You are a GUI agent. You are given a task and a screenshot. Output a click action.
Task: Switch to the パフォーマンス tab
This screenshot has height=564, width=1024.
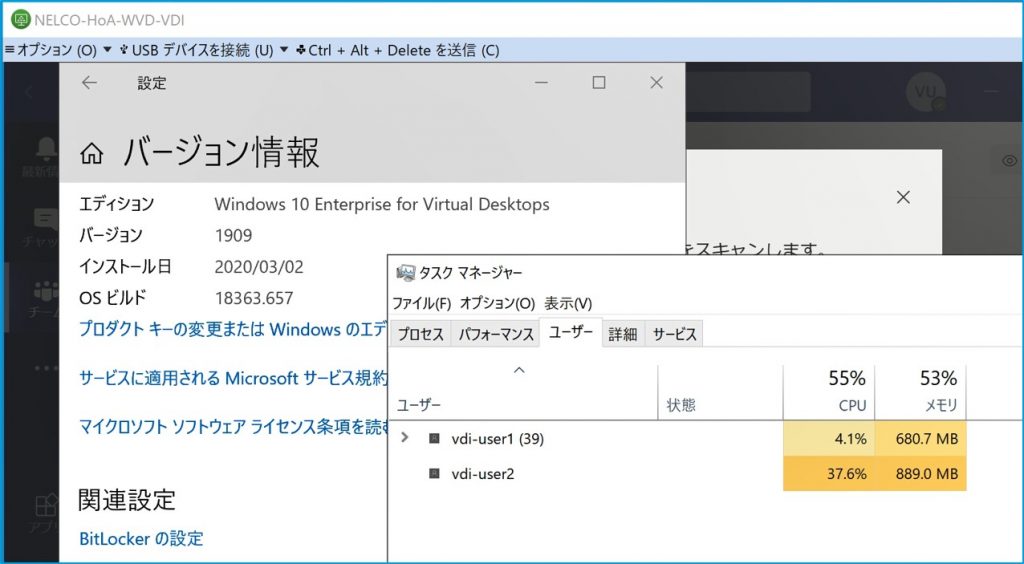(495, 334)
